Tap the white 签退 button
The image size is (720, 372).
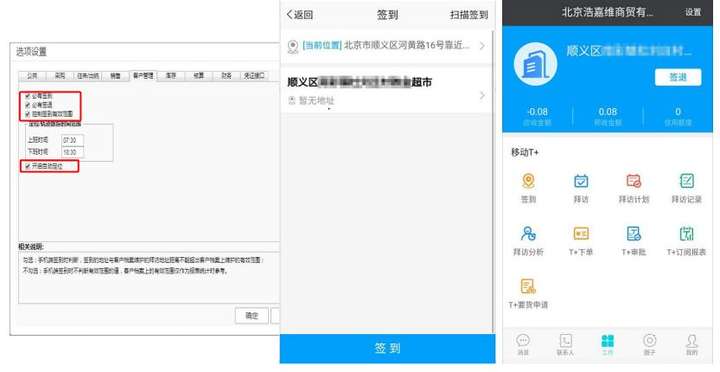coord(678,77)
